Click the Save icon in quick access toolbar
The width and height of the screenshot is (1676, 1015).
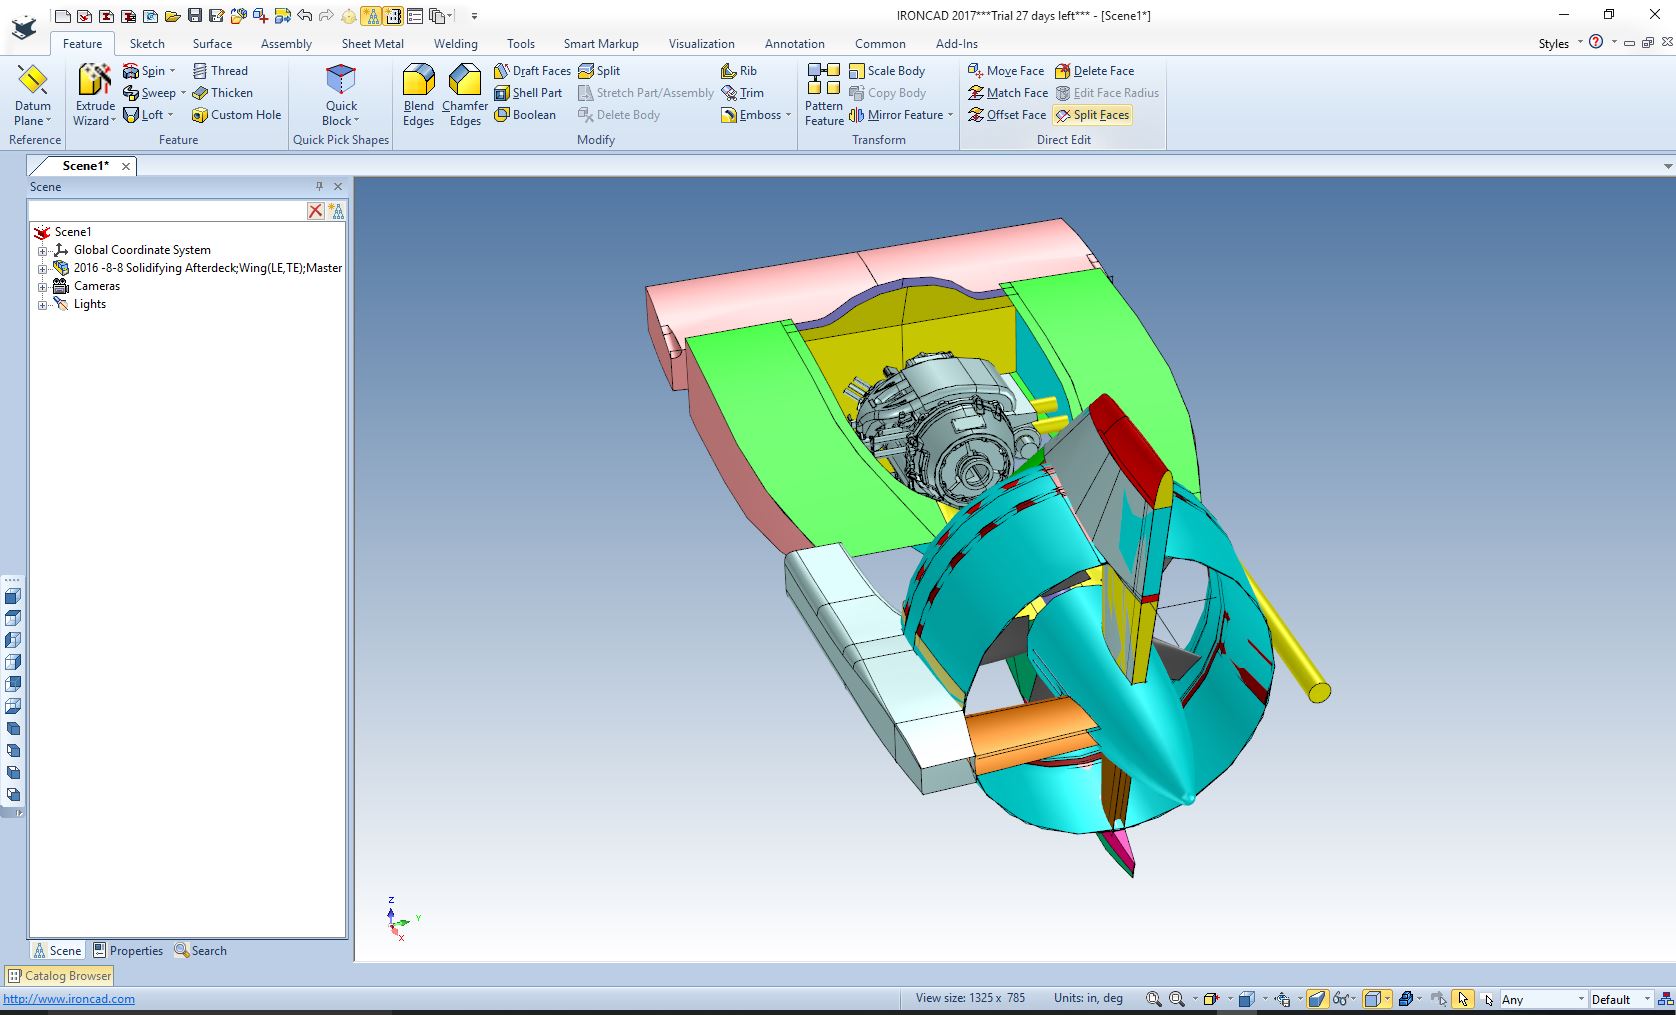194,15
